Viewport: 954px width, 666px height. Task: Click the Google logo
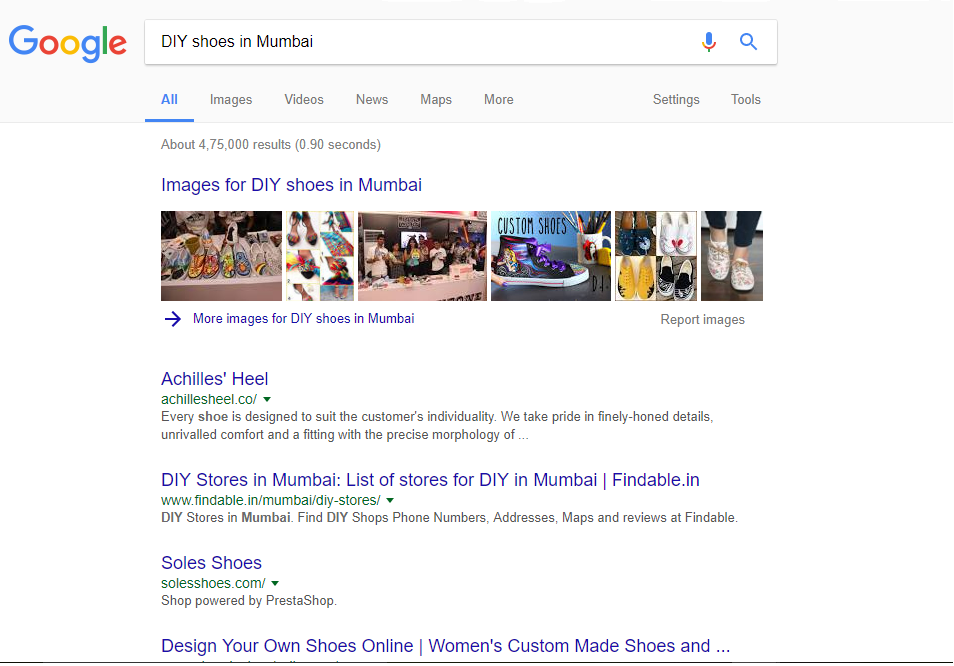pos(67,43)
